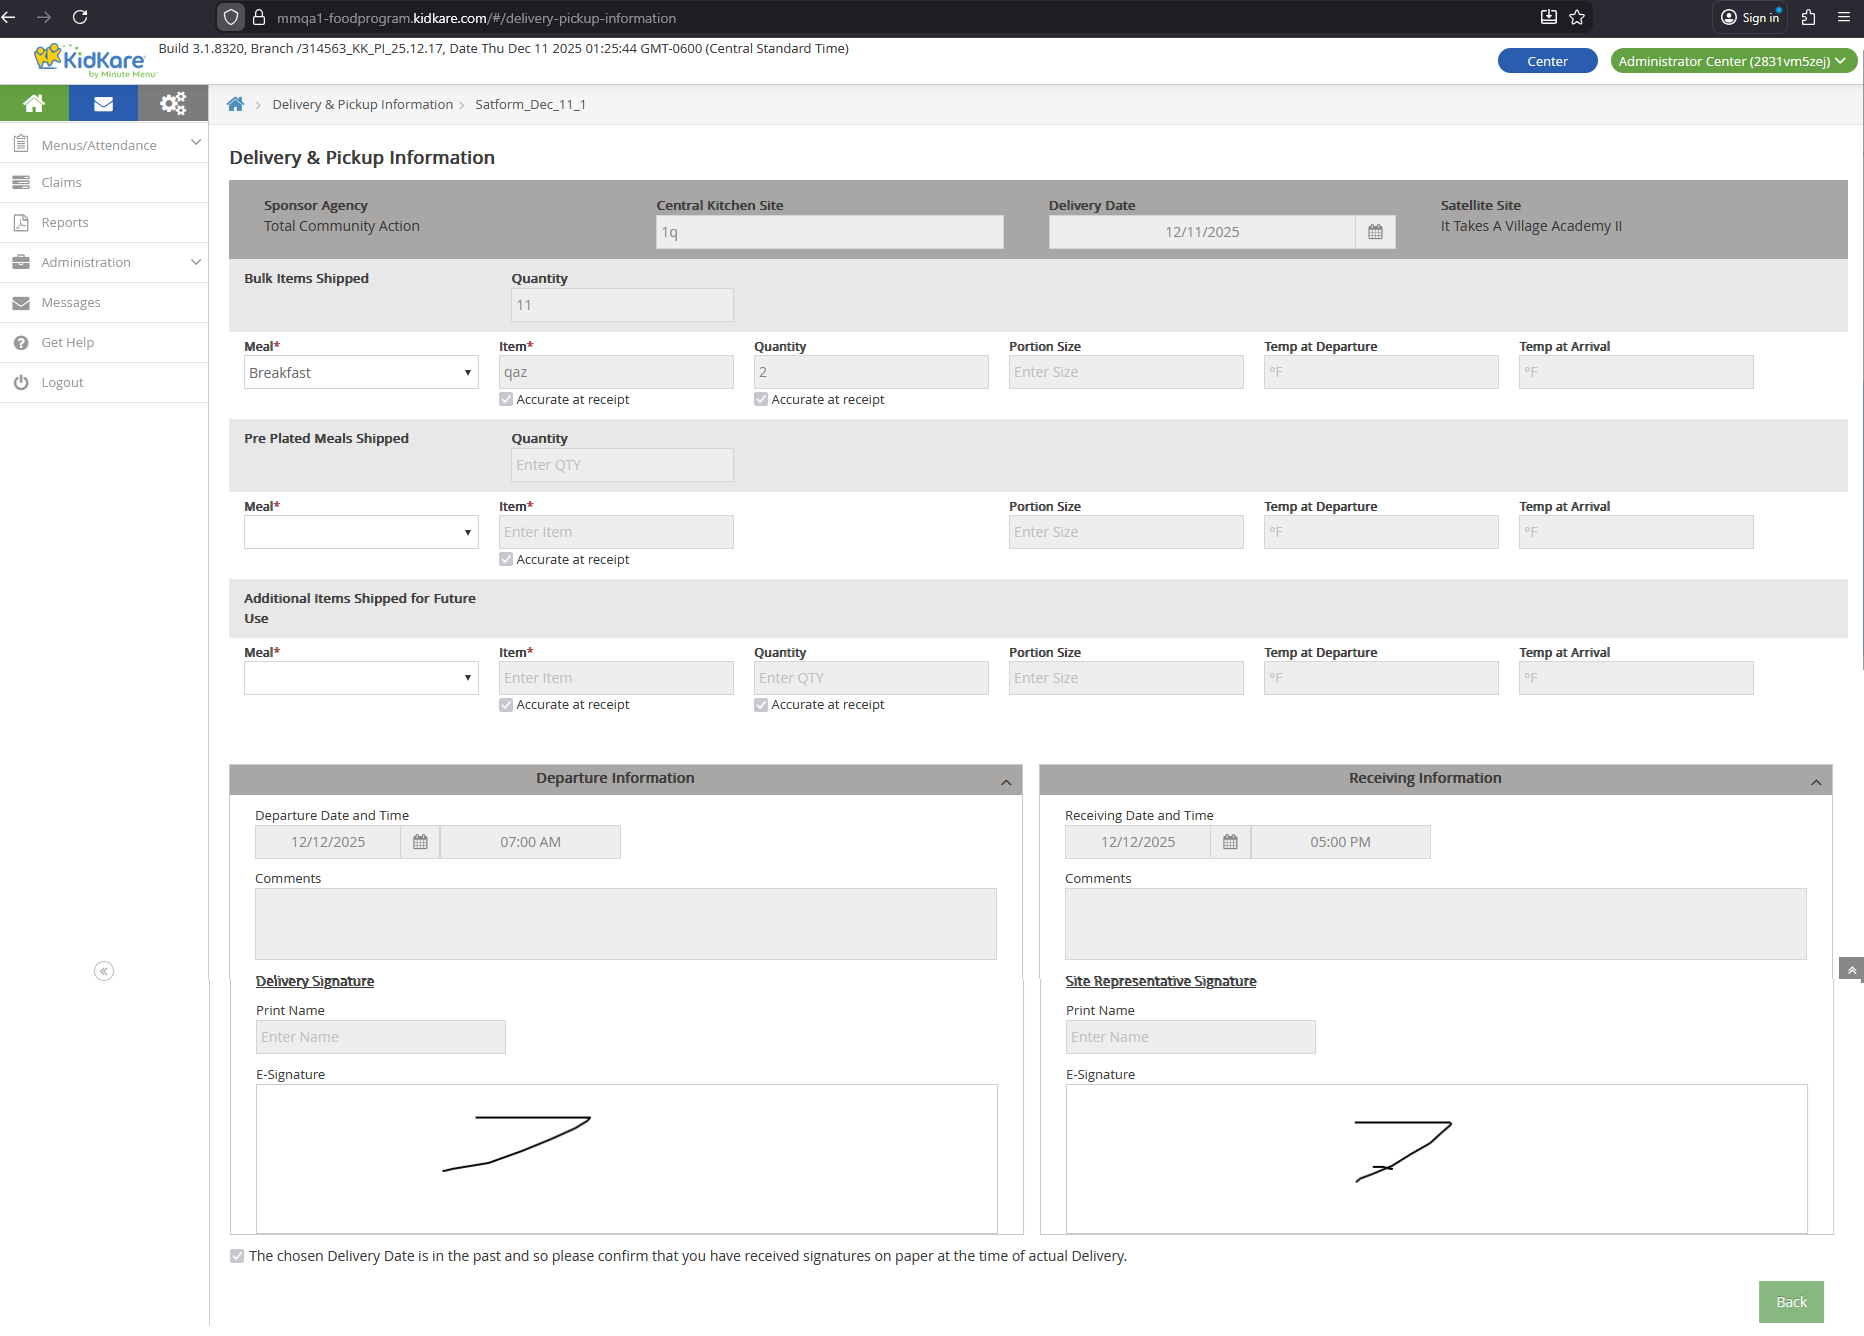Toggle Accurate at receipt under Breakfast quantity

[761, 400]
